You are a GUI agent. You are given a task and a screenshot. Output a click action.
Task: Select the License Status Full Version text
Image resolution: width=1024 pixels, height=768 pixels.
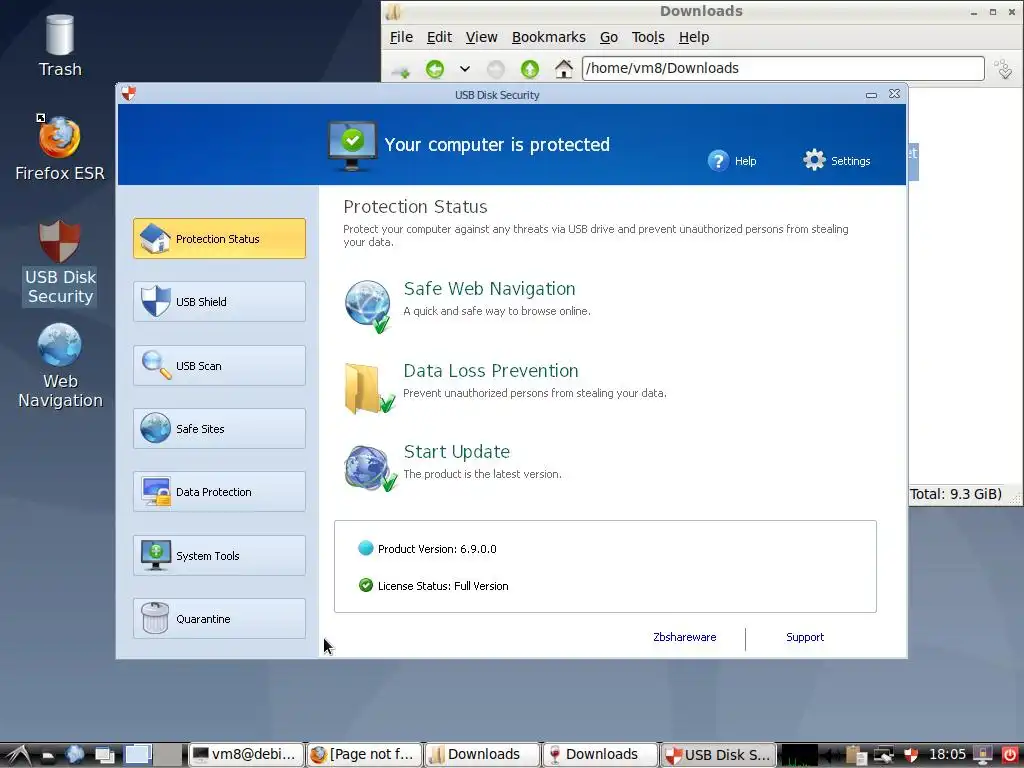coord(443,586)
